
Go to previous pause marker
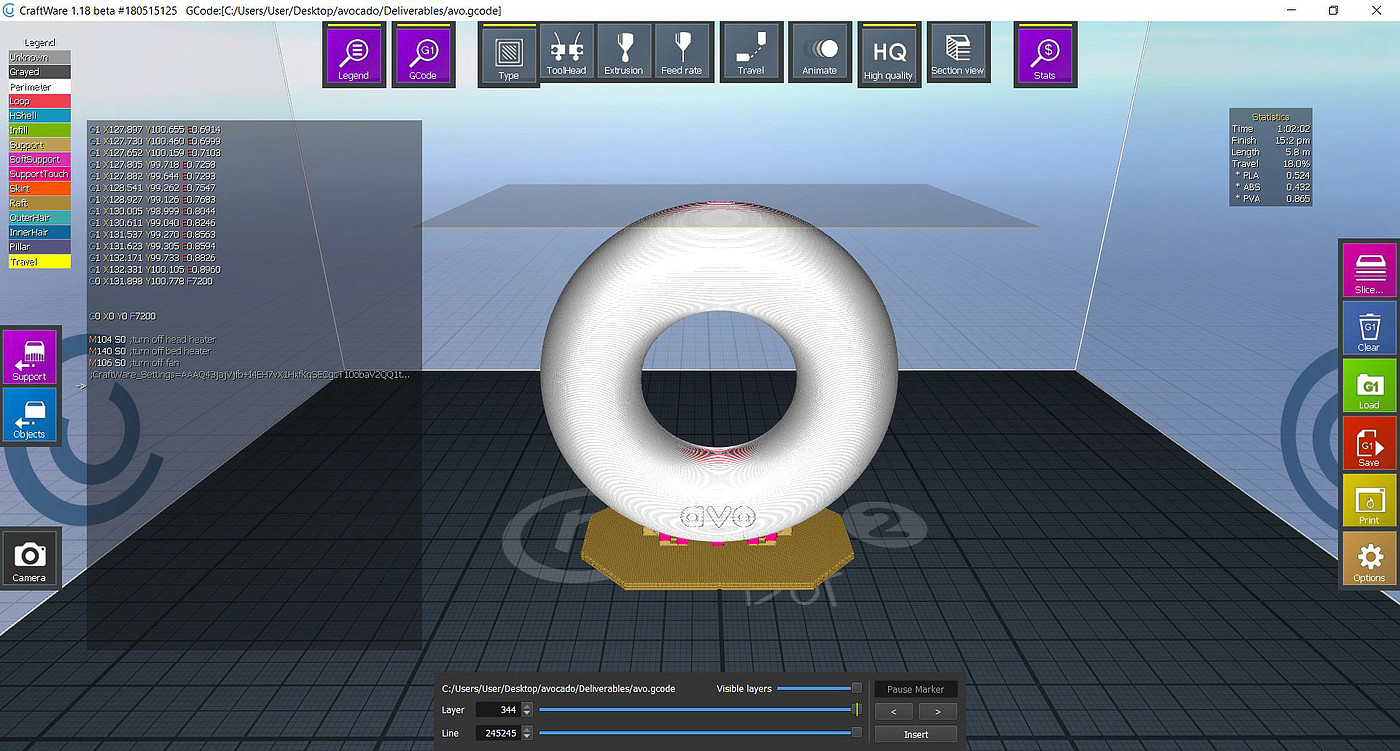click(x=895, y=712)
